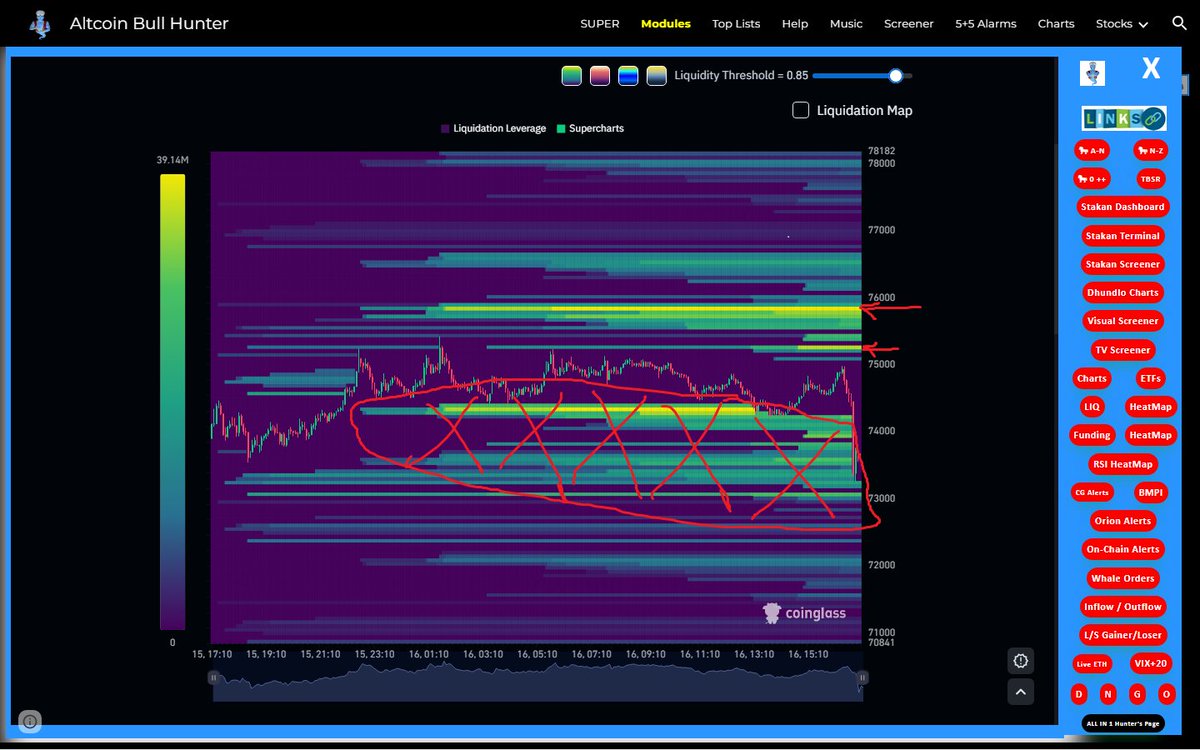Image resolution: width=1200 pixels, height=750 pixels.
Task: Open the Top Lists menu
Action: [x=736, y=22]
